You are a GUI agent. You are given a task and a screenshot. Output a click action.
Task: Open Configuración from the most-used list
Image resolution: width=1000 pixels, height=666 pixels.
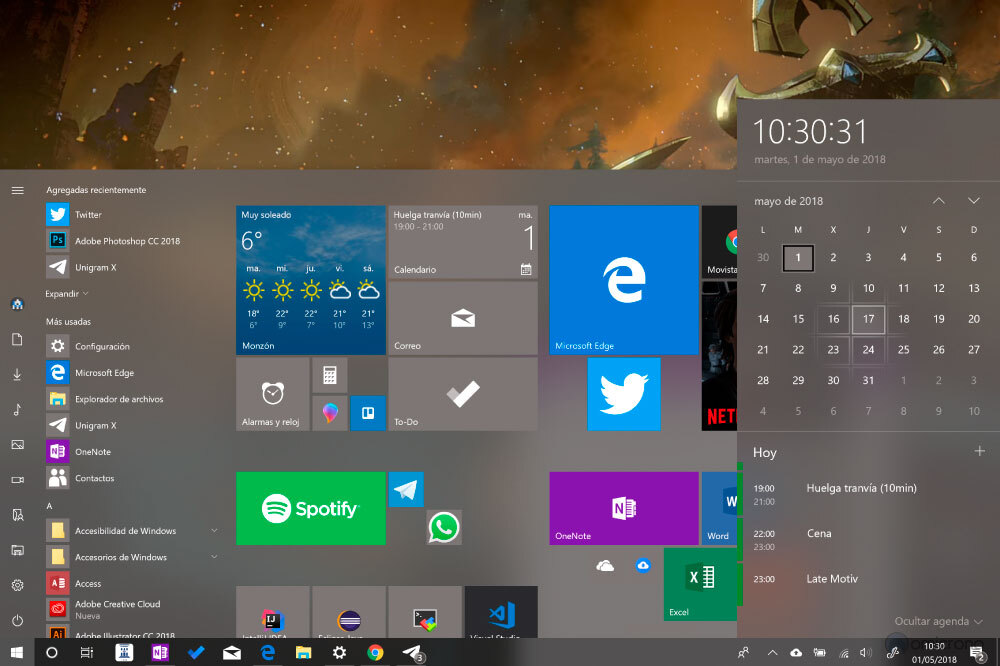tap(100, 345)
